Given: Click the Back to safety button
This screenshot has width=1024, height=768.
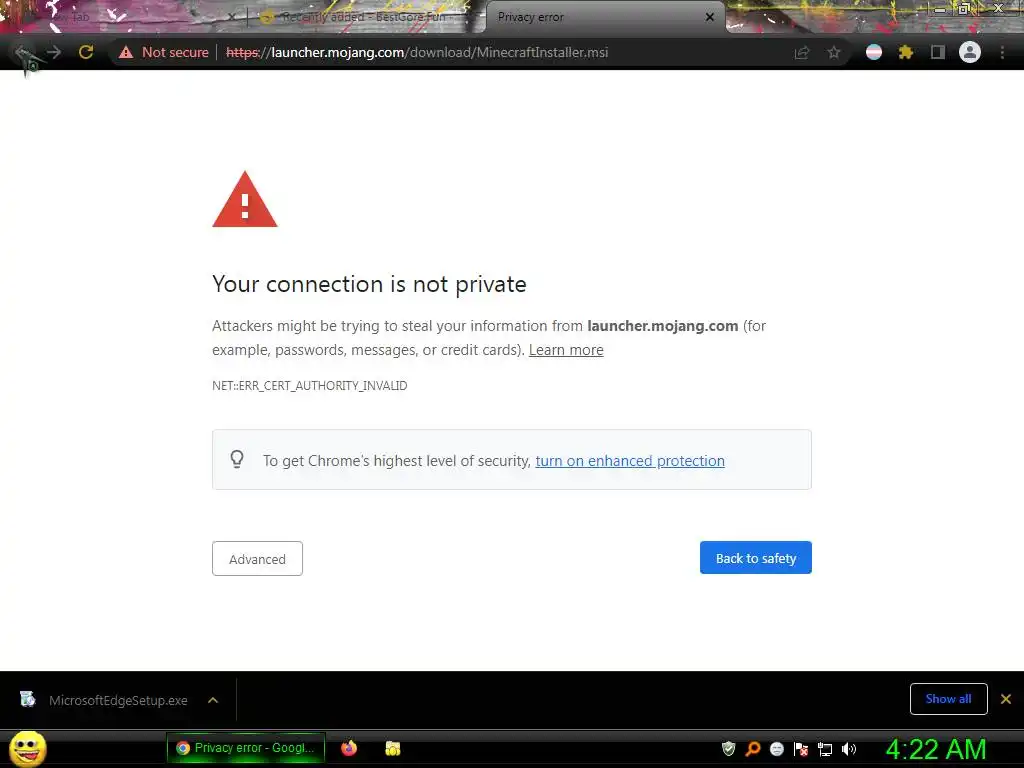Looking at the screenshot, I should (x=756, y=558).
